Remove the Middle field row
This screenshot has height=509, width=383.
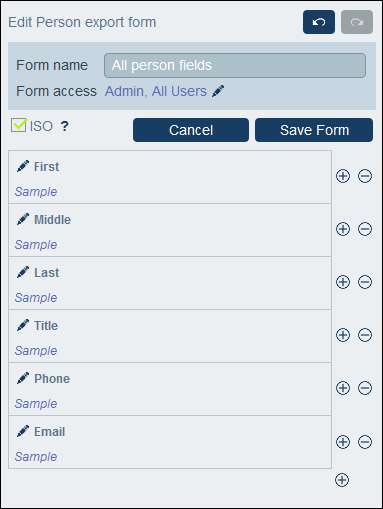point(365,229)
